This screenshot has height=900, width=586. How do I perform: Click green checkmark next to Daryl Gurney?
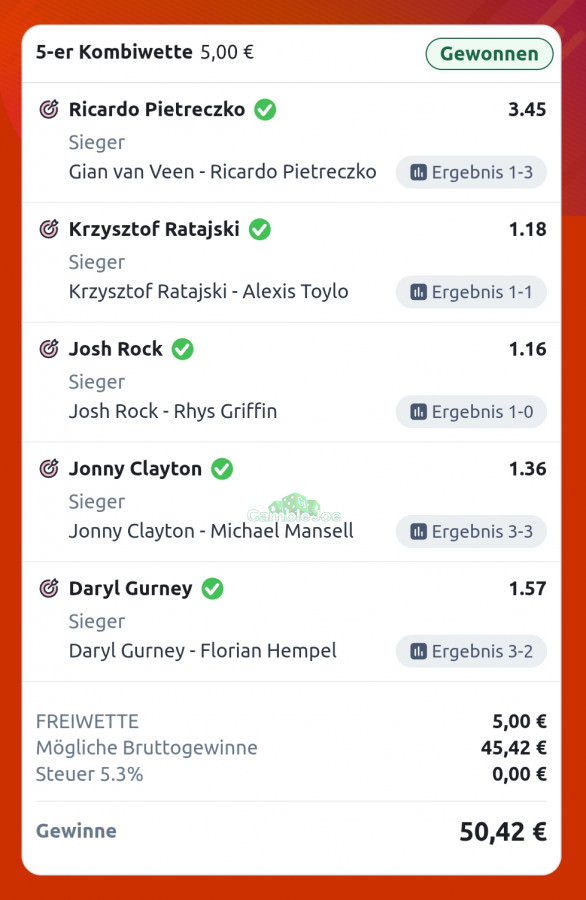coord(212,588)
